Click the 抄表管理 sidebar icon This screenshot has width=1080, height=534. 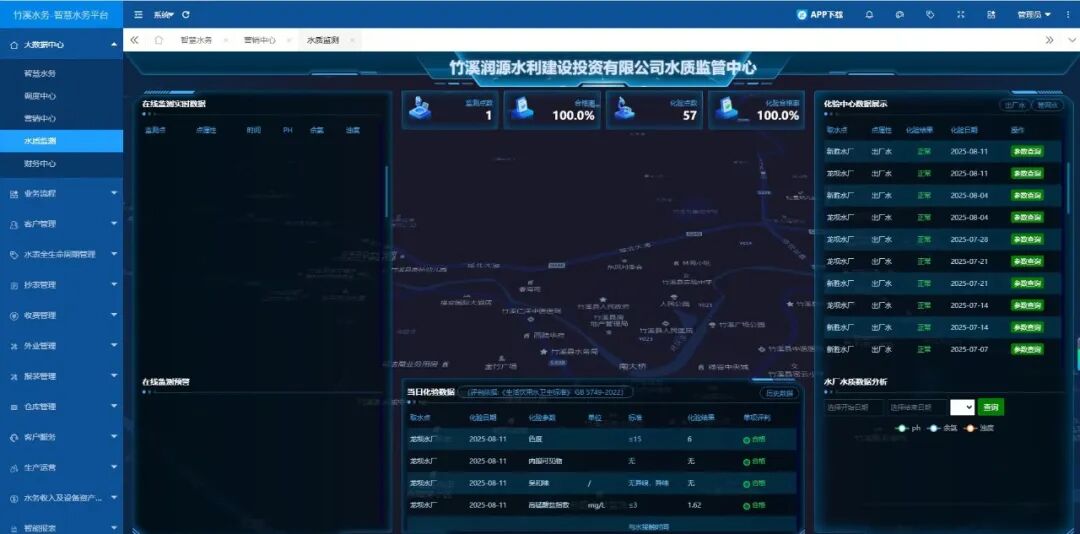click(14, 285)
